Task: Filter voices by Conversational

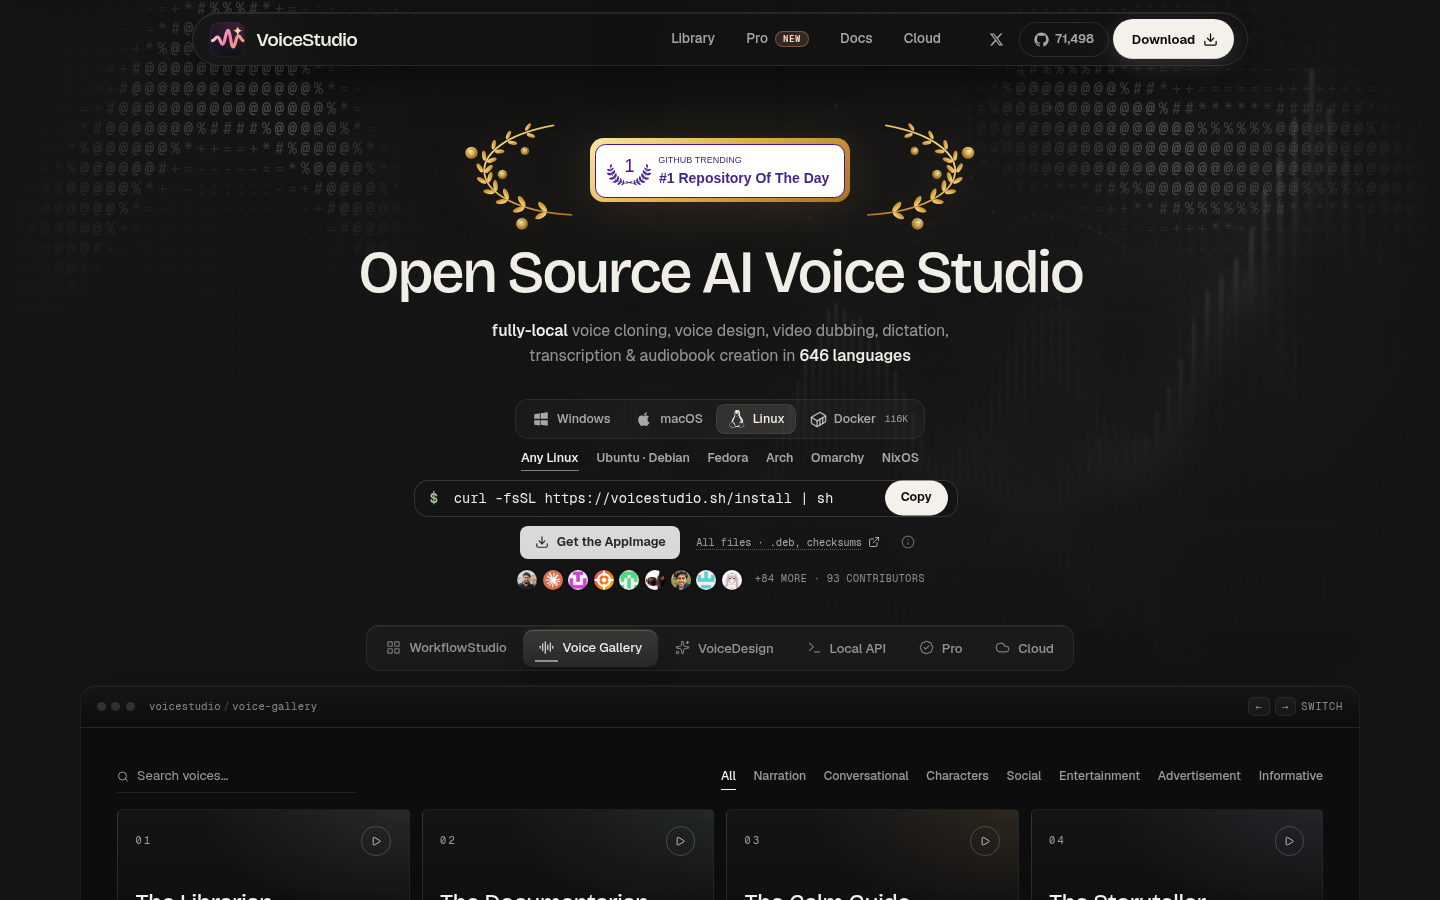Action: tap(866, 776)
